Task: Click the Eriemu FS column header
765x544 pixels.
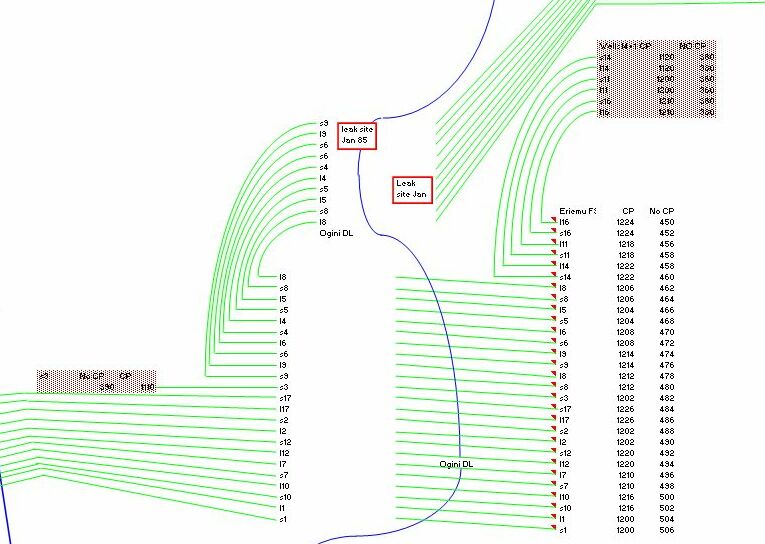Action: (x=578, y=211)
